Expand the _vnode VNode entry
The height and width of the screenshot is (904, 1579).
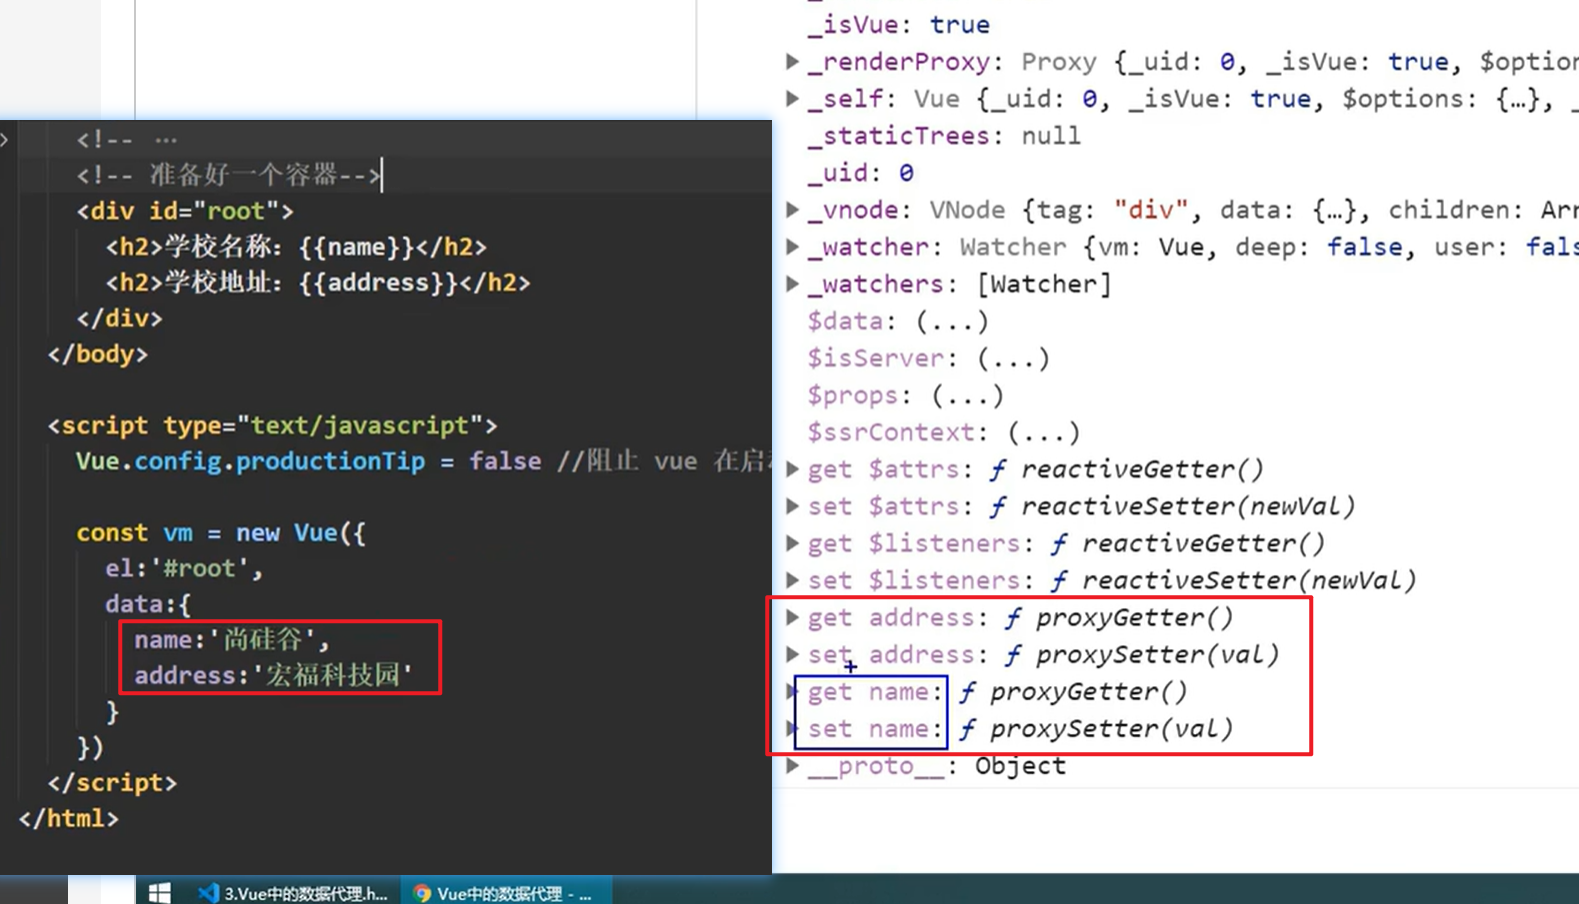[x=792, y=210]
